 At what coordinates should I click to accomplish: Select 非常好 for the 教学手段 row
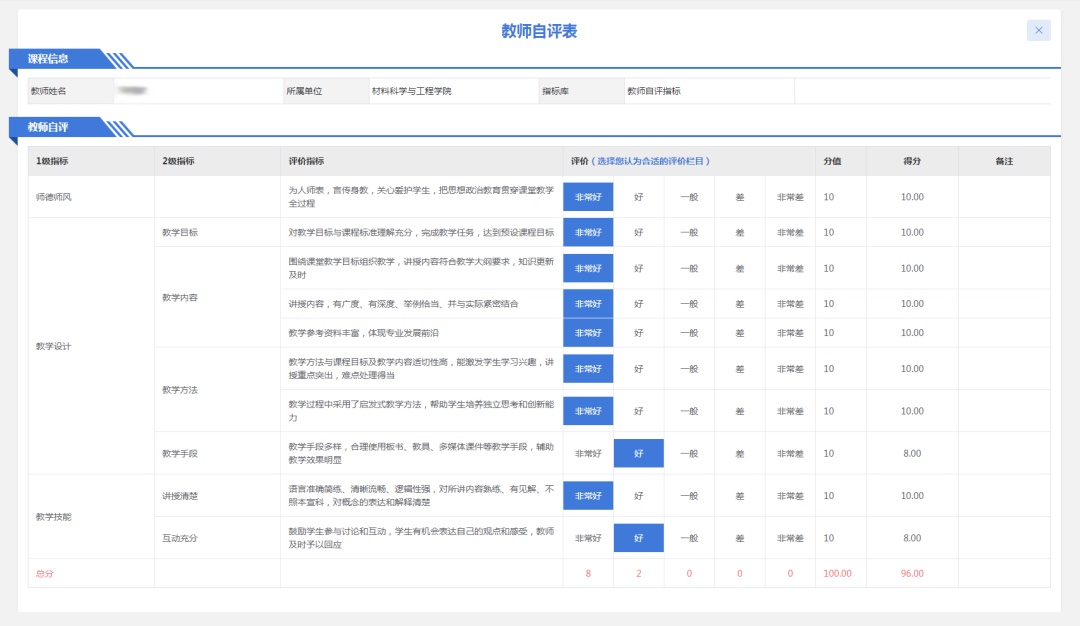click(x=588, y=453)
